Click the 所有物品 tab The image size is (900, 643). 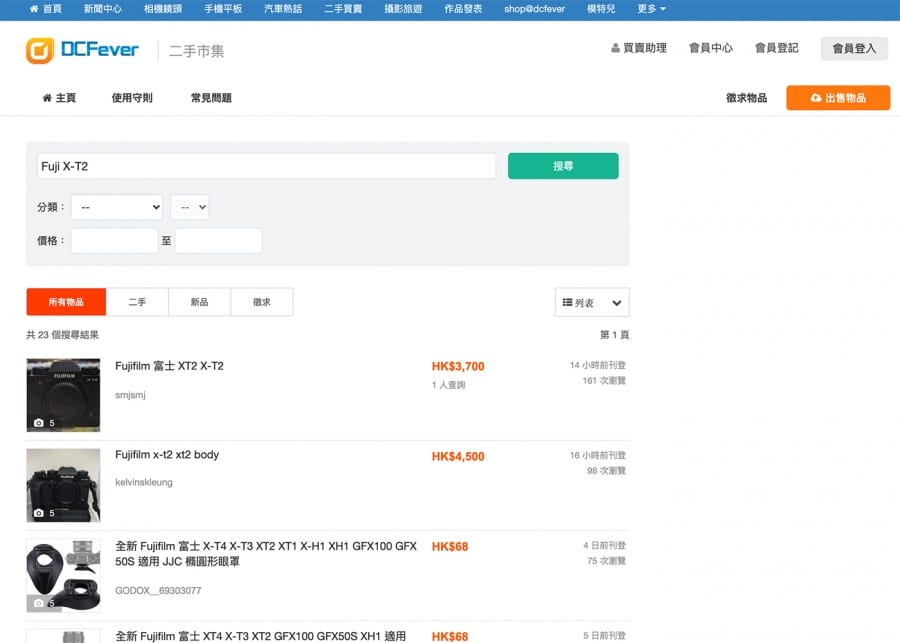tap(66, 302)
